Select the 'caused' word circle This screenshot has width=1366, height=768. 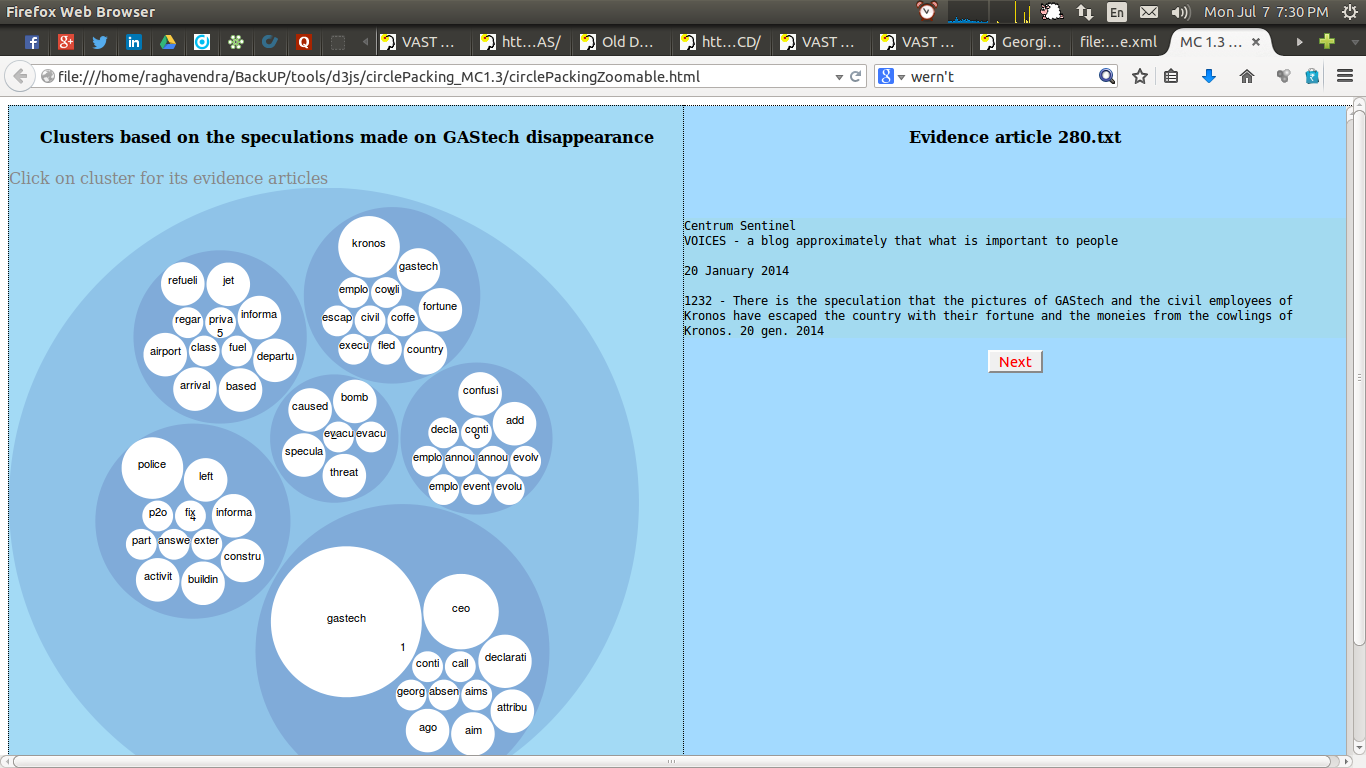tap(310, 409)
